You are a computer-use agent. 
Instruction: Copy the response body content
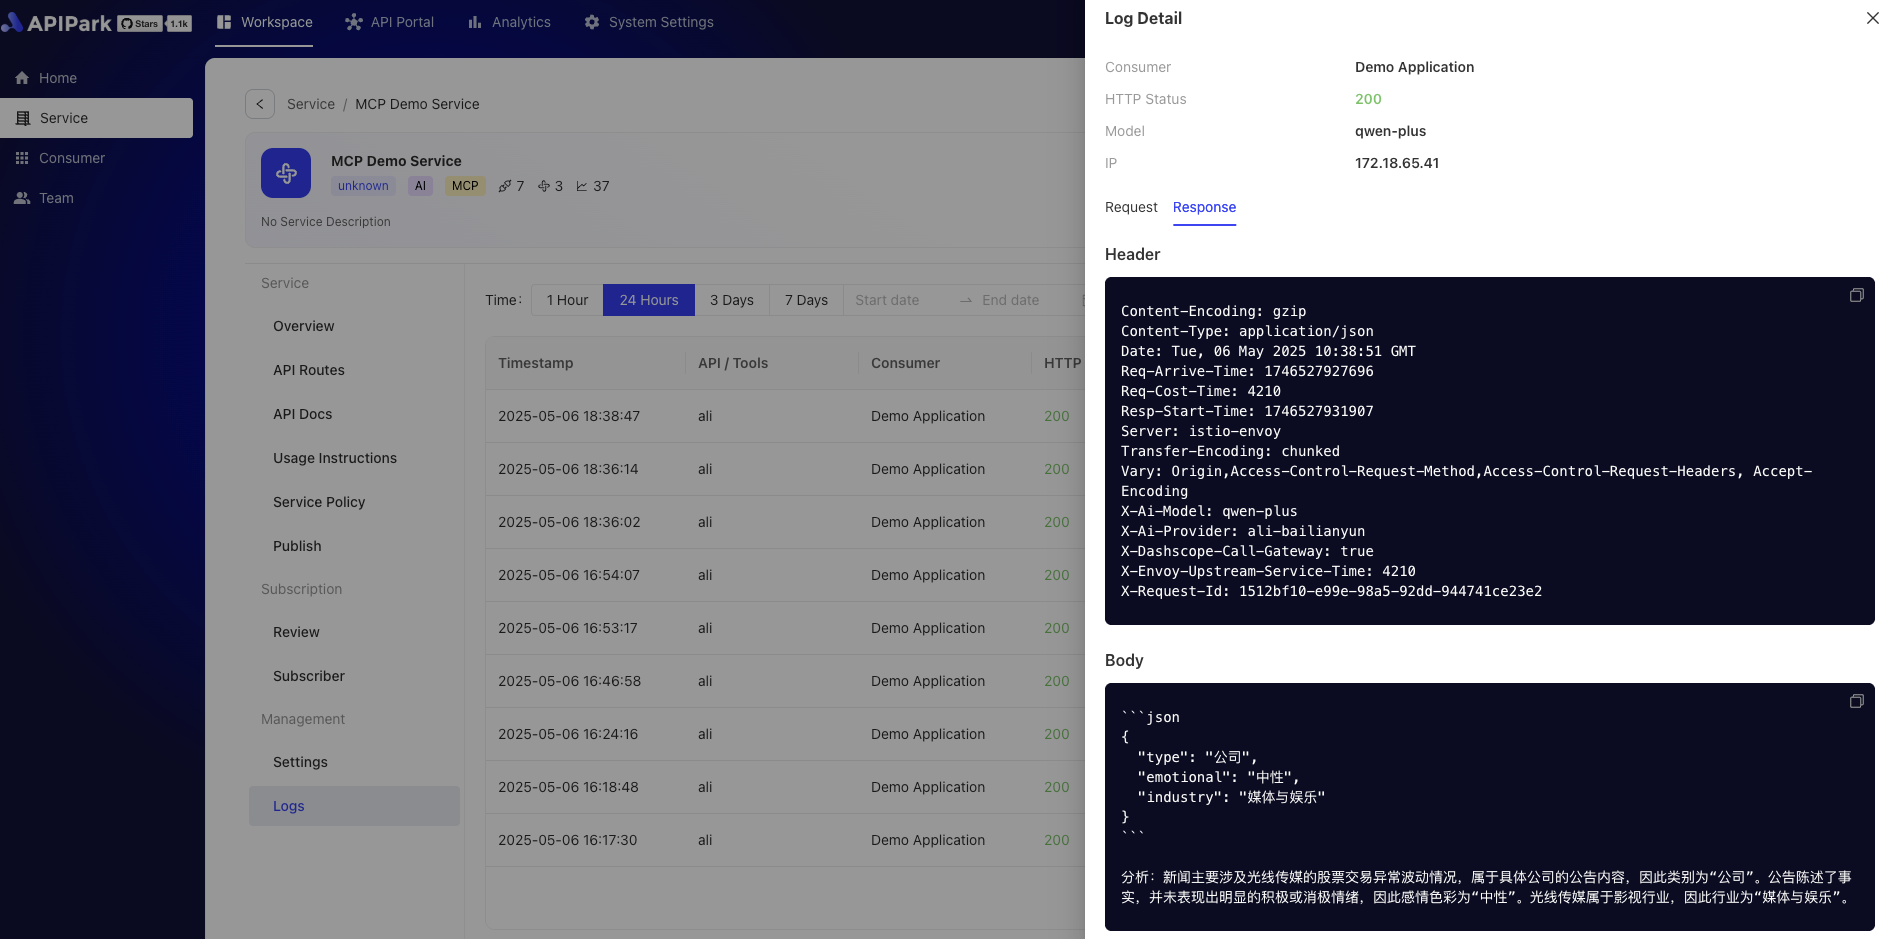(1856, 701)
